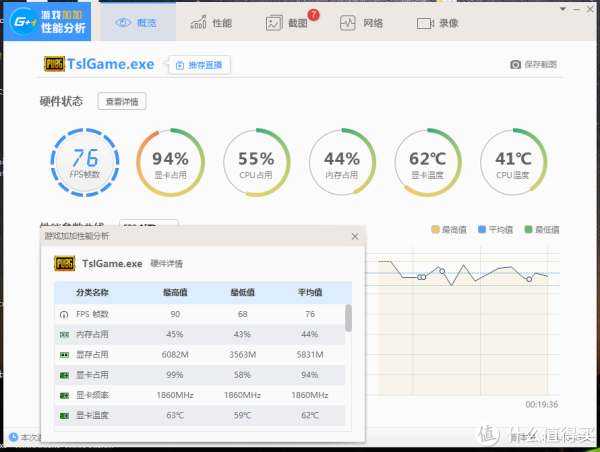Click the camera icon next to 保存截图
Screen dimensions: 600x452
tap(515, 64)
